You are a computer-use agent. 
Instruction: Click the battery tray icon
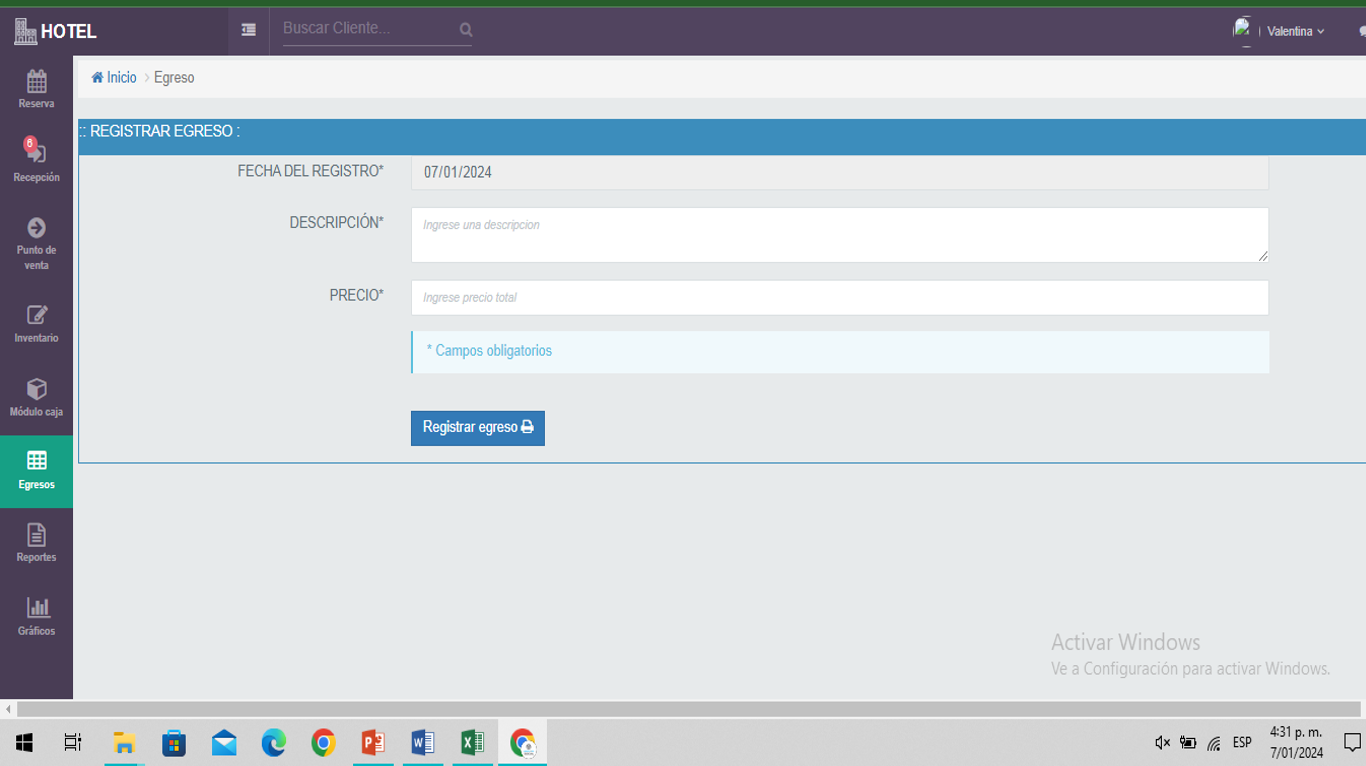coord(1188,743)
